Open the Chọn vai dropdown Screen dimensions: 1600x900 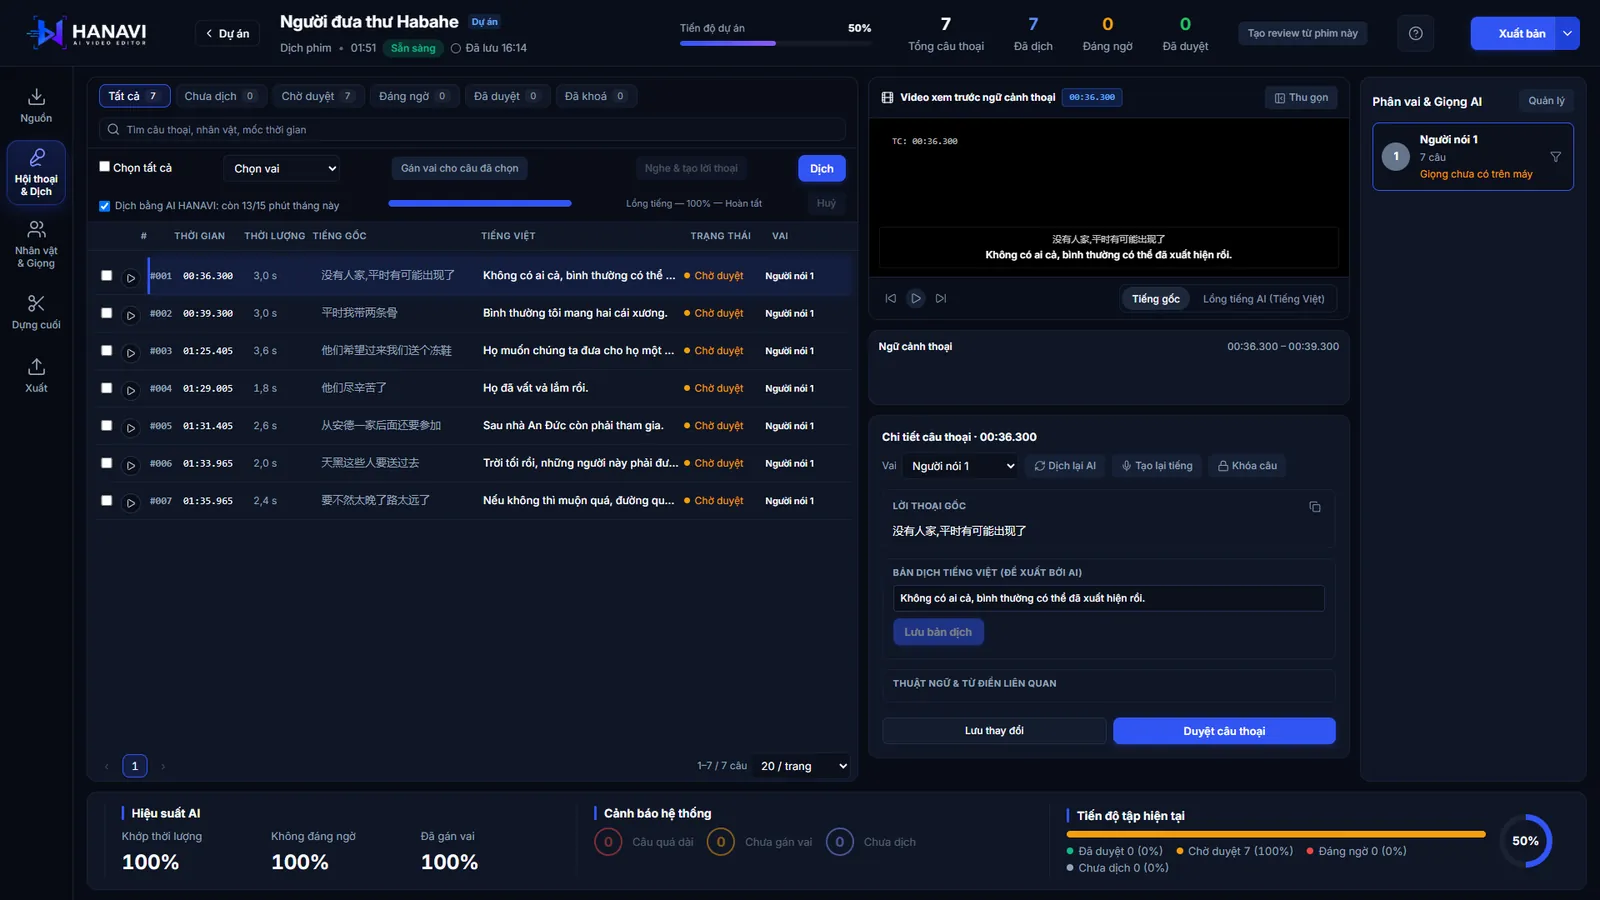(x=283, y=168)
